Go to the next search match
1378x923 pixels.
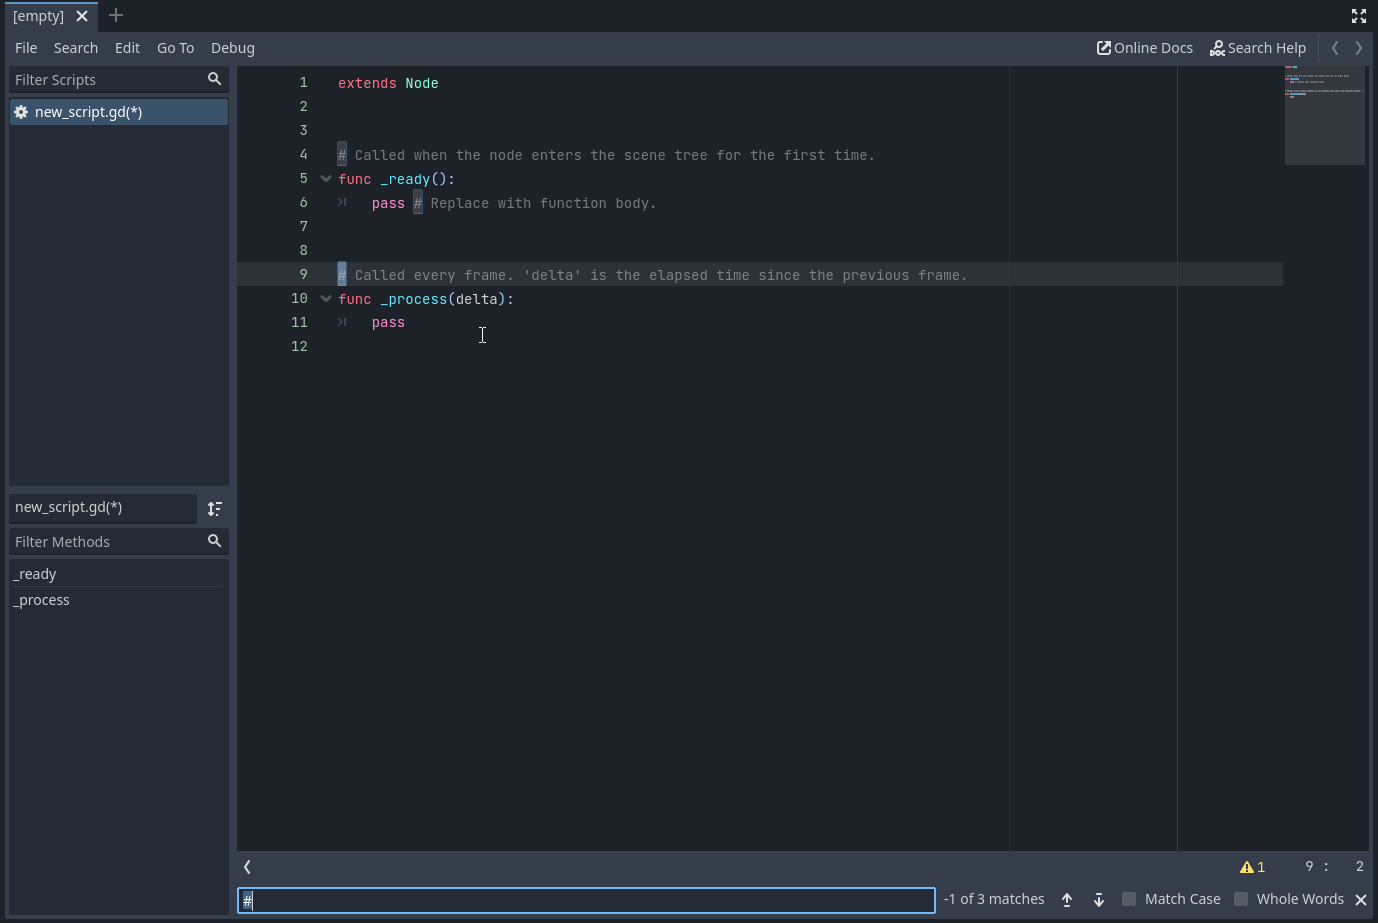[x=1098, y=899]
